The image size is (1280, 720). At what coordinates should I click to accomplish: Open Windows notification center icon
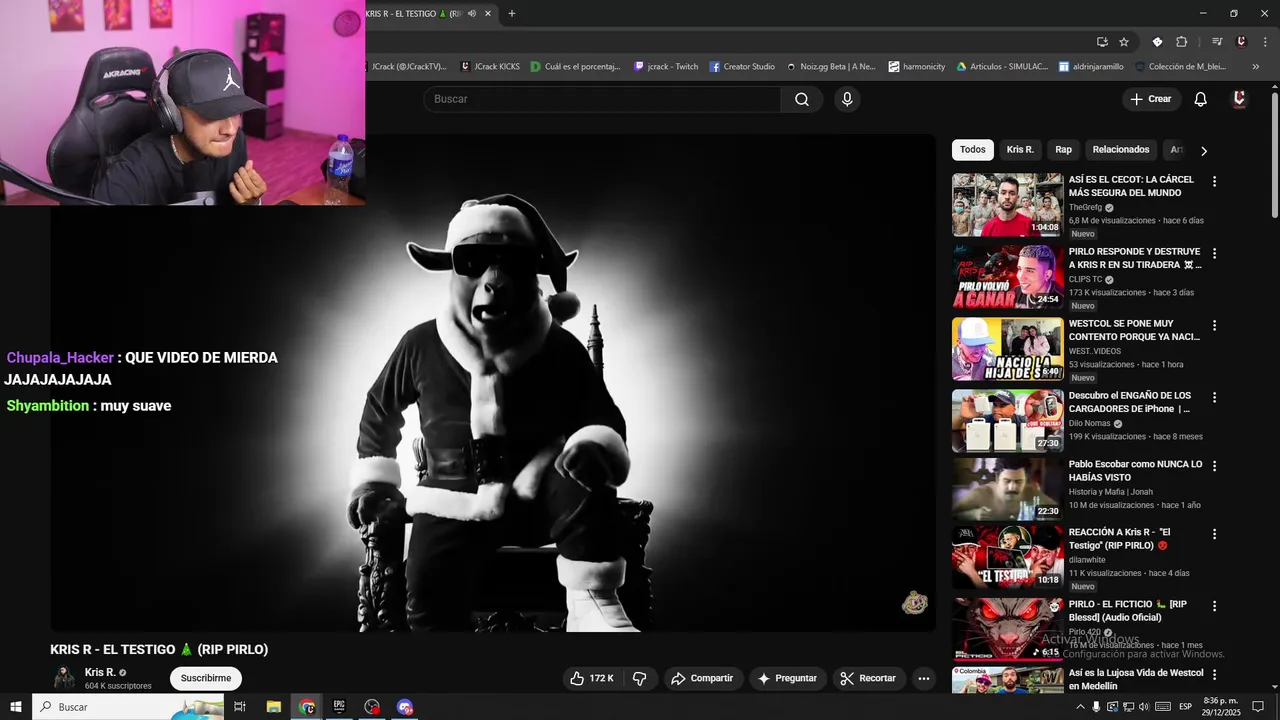(1258, 707)
